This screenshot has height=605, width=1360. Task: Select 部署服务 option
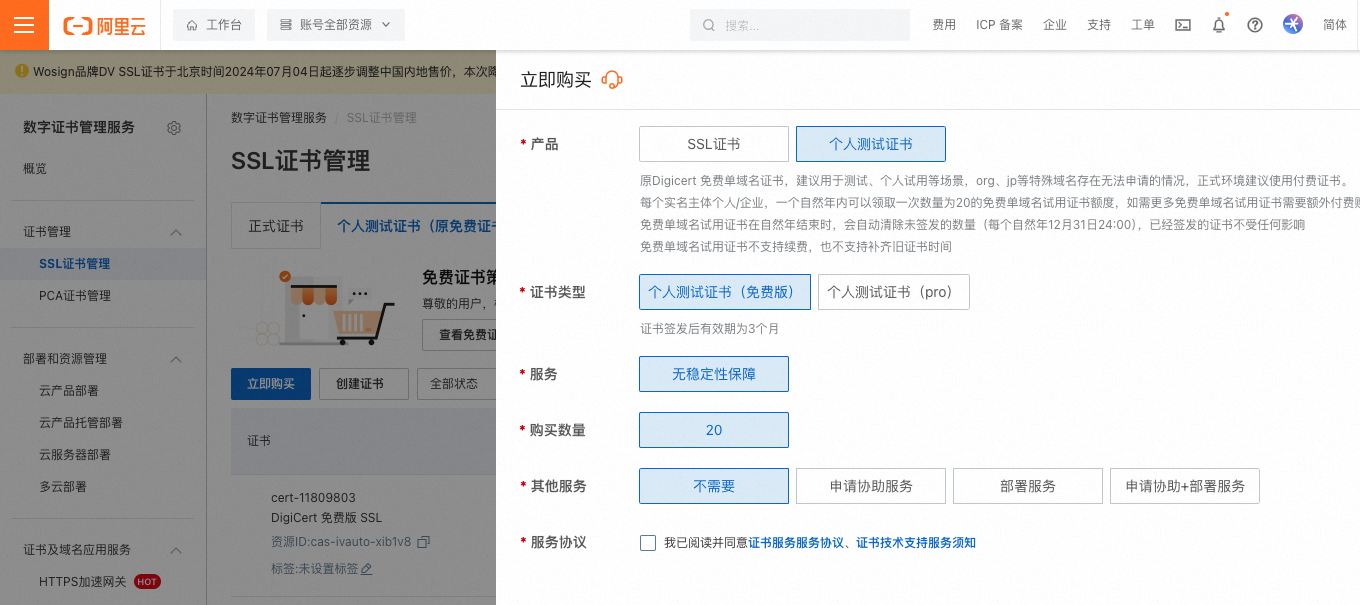coord(1028,486)
